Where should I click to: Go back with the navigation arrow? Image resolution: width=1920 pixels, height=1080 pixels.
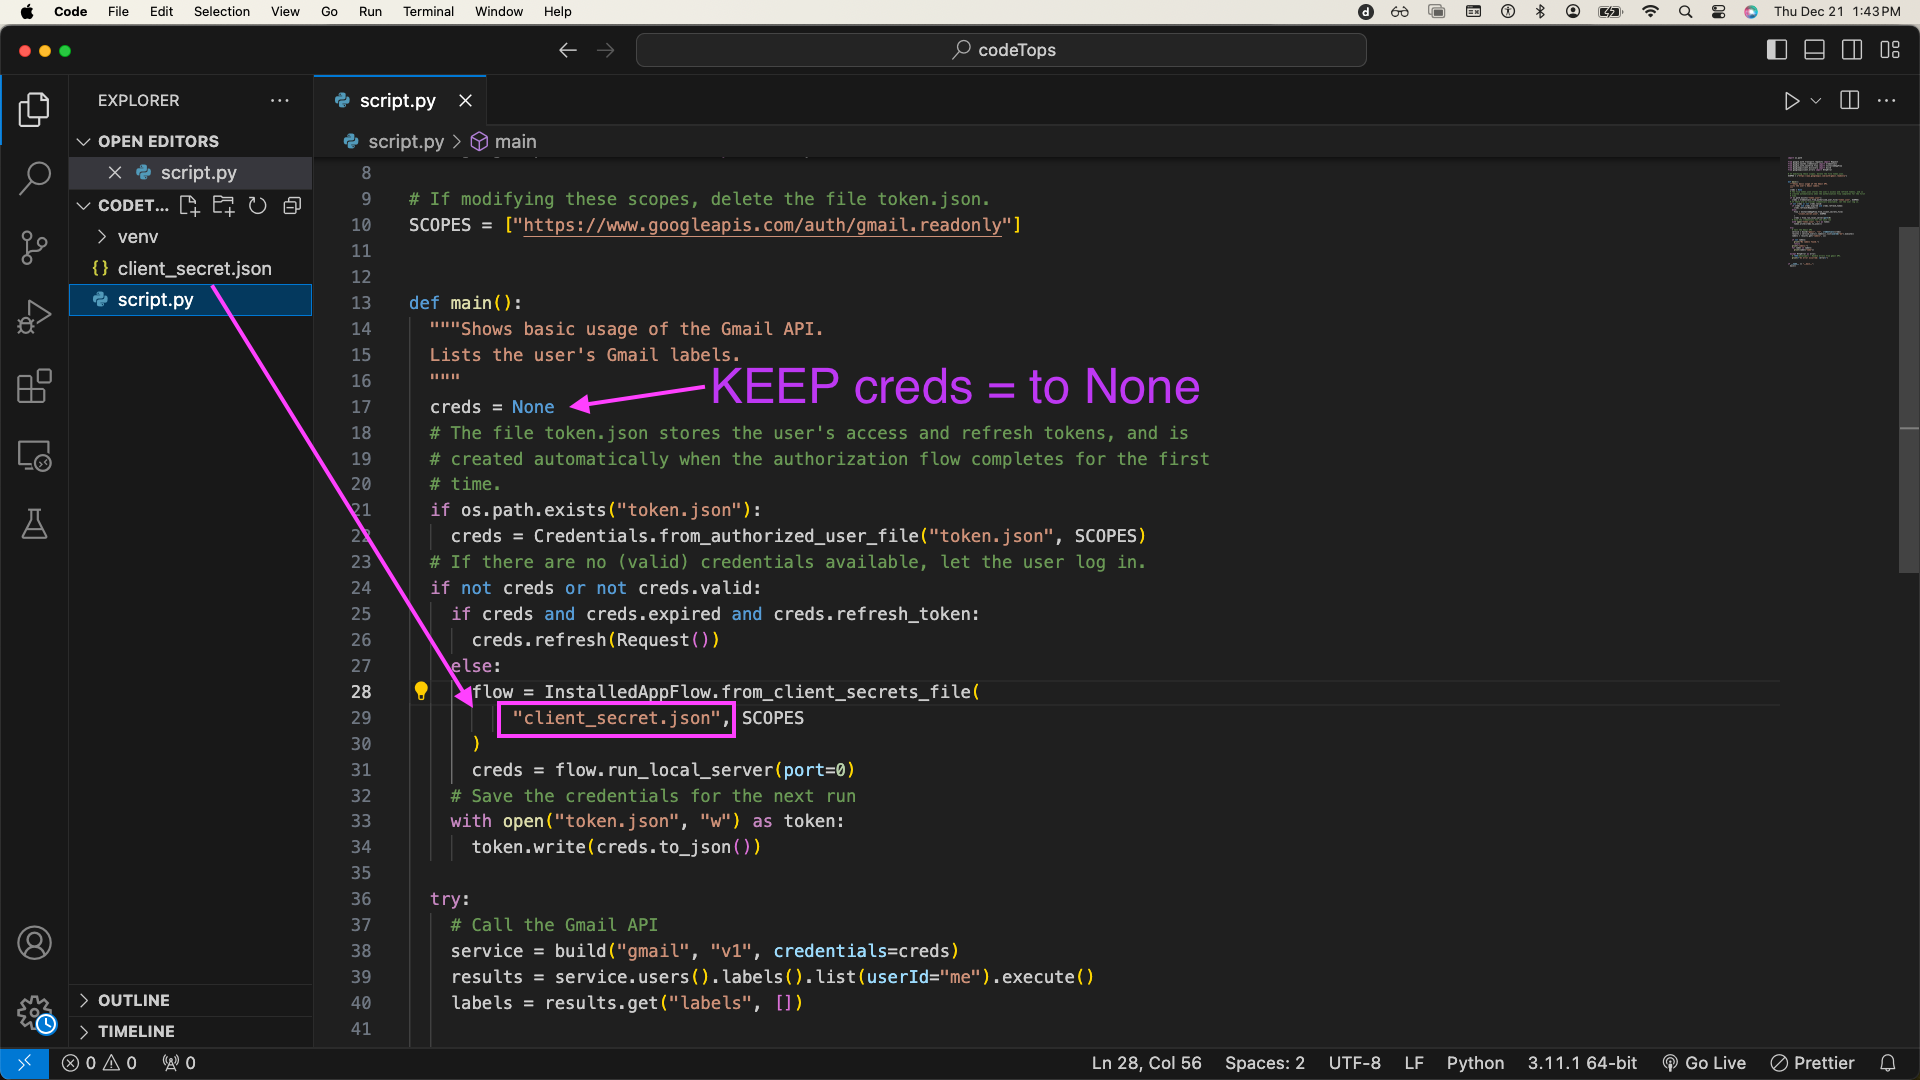point(568,50)
